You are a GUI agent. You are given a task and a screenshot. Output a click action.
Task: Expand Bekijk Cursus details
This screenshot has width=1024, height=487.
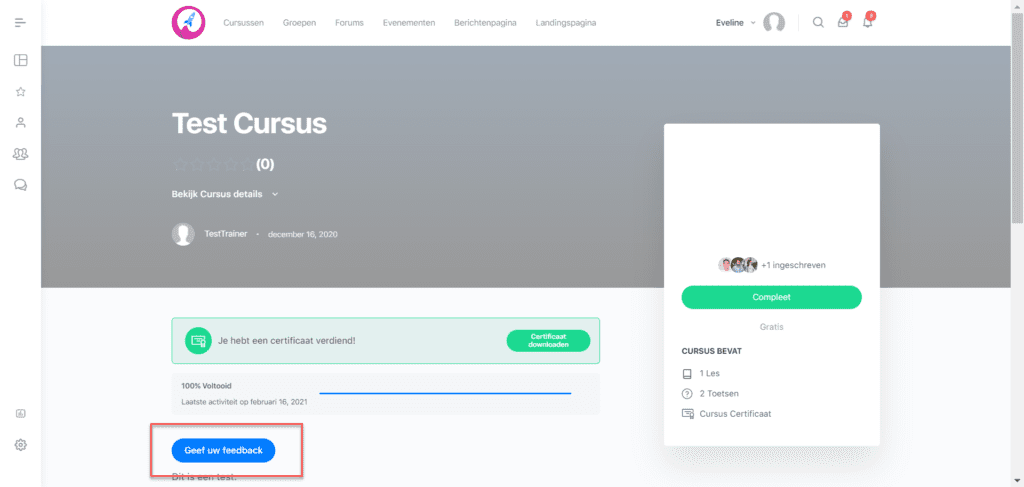[225, 194]
